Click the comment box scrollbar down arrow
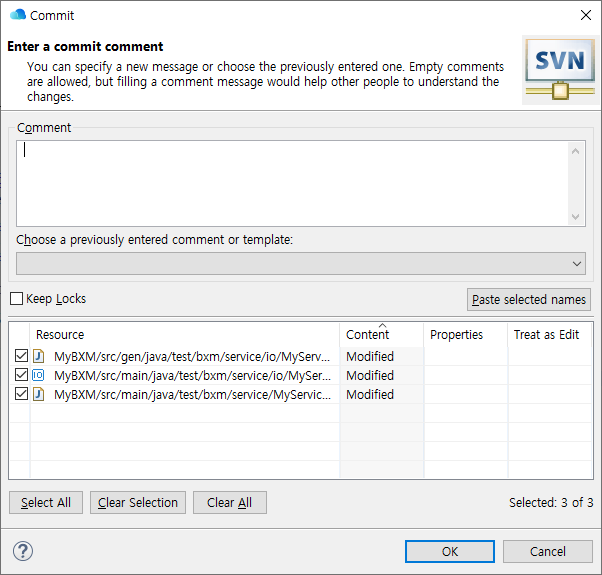Screen dimensions: 602x575 [576, 216]
